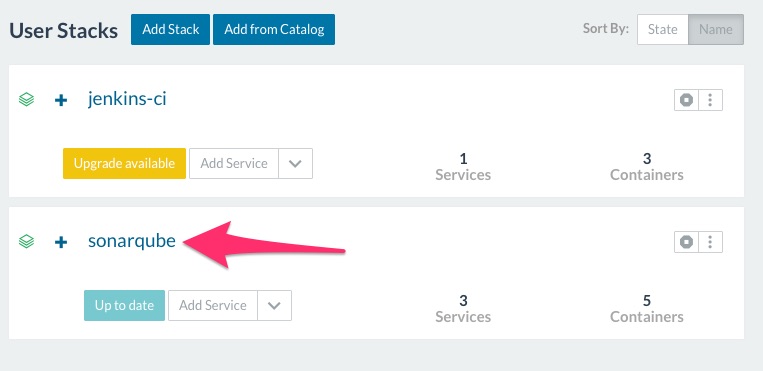Click the sonarqube stack layers icon

pos(26,241)
